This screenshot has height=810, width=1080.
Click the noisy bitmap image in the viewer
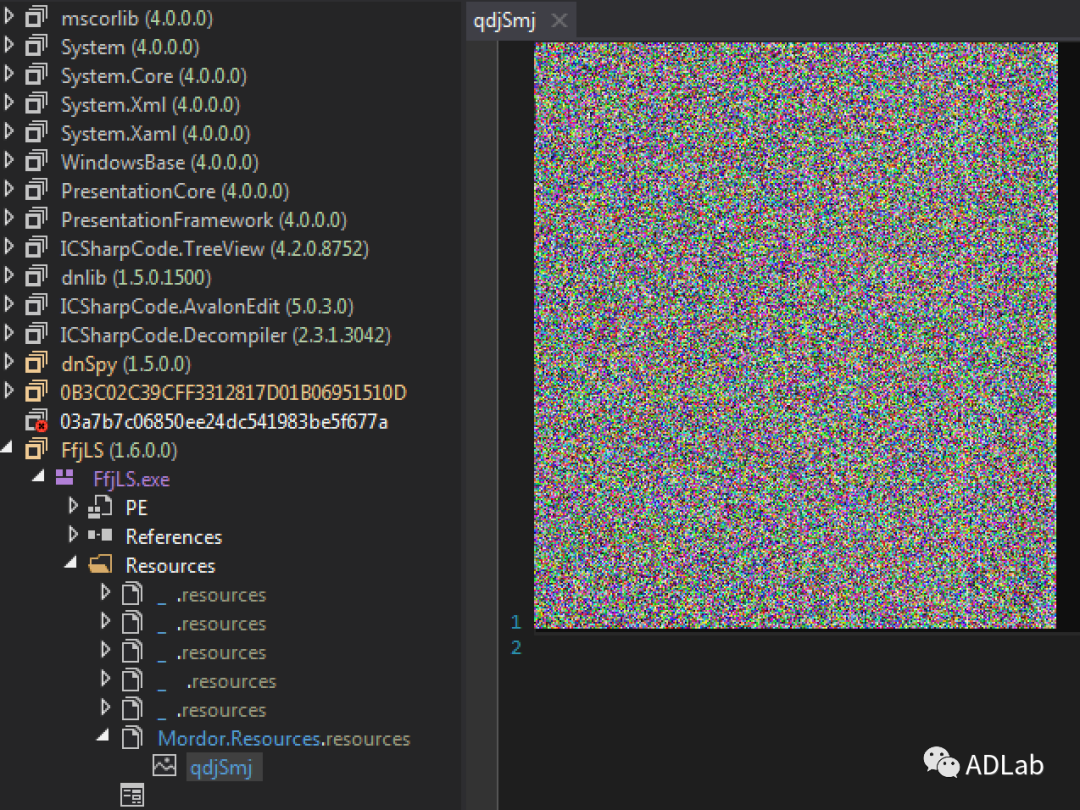click(x=795, y=335)
